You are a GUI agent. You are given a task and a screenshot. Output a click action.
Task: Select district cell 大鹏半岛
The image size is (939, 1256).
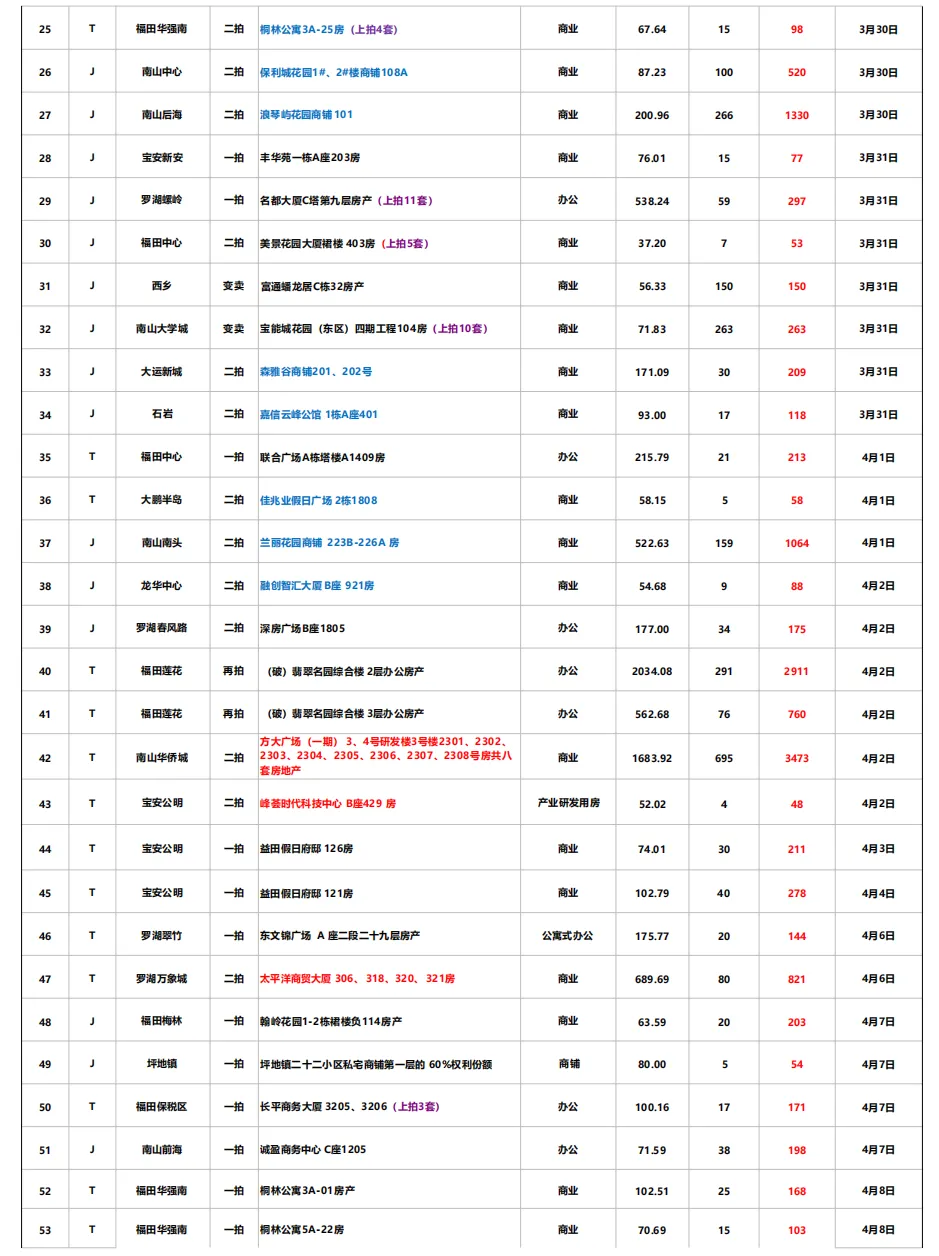[x=162, y=500]
